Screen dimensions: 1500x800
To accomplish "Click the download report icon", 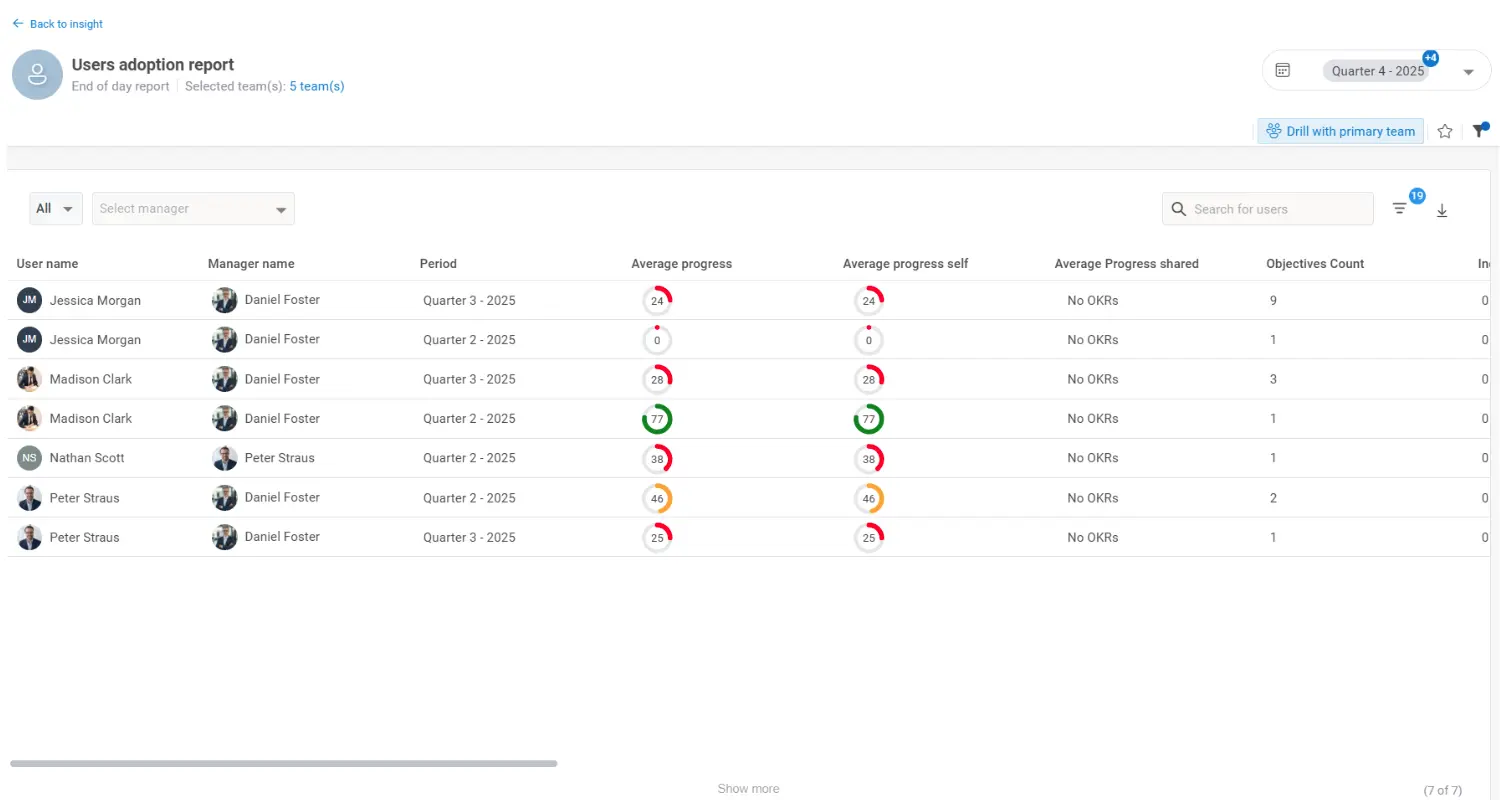I will 1442,210.
